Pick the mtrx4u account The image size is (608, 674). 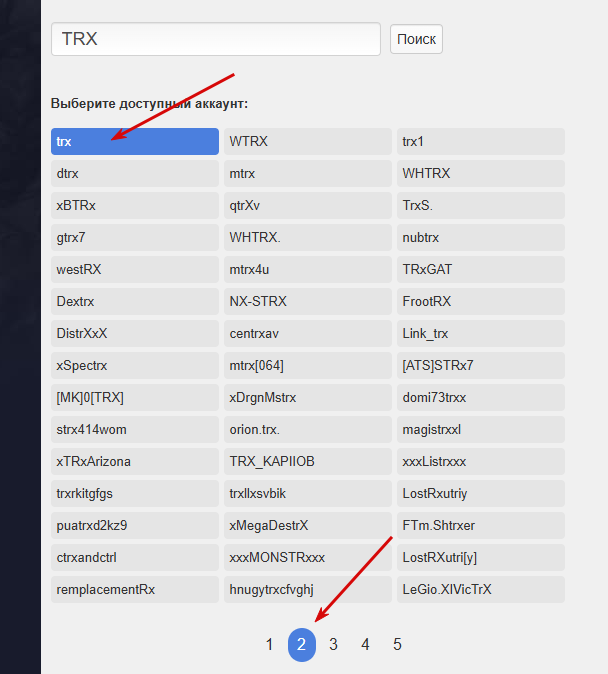click(308, 270)
